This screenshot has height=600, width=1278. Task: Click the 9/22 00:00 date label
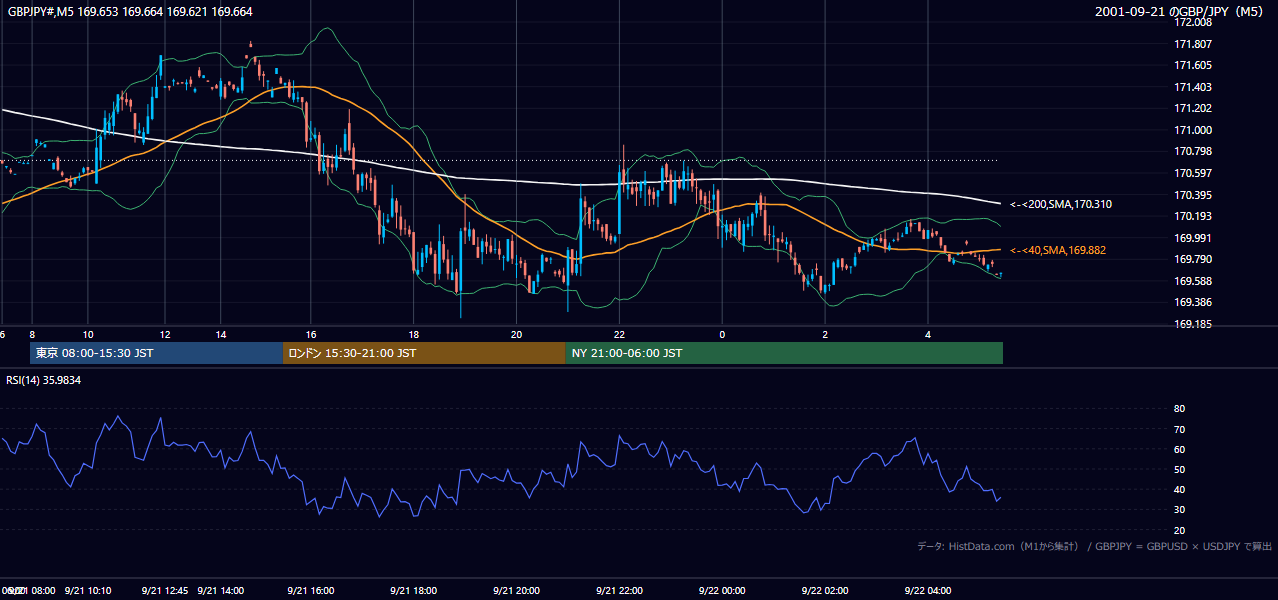click(722, 591)
